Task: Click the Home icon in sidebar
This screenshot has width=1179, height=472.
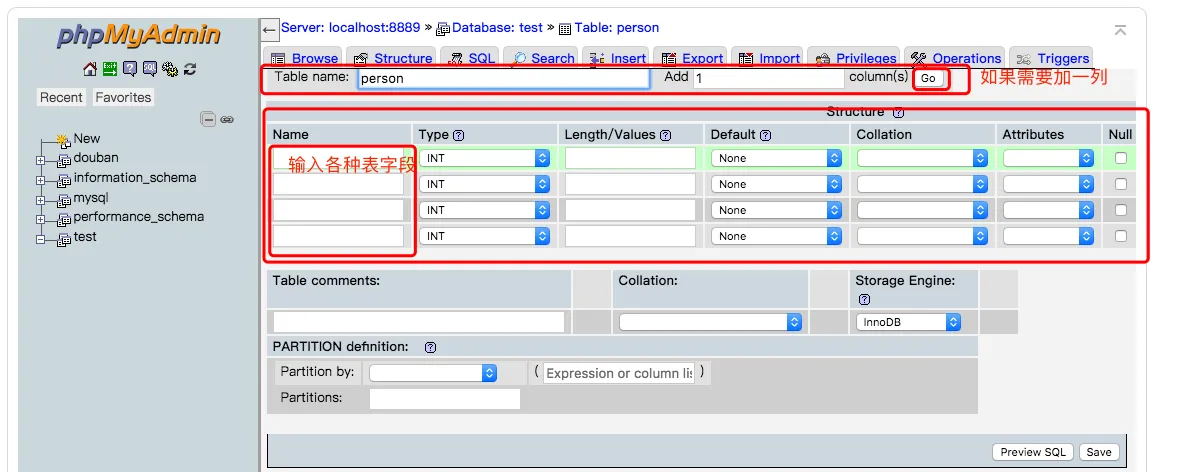Action: [x=90, y=69]
